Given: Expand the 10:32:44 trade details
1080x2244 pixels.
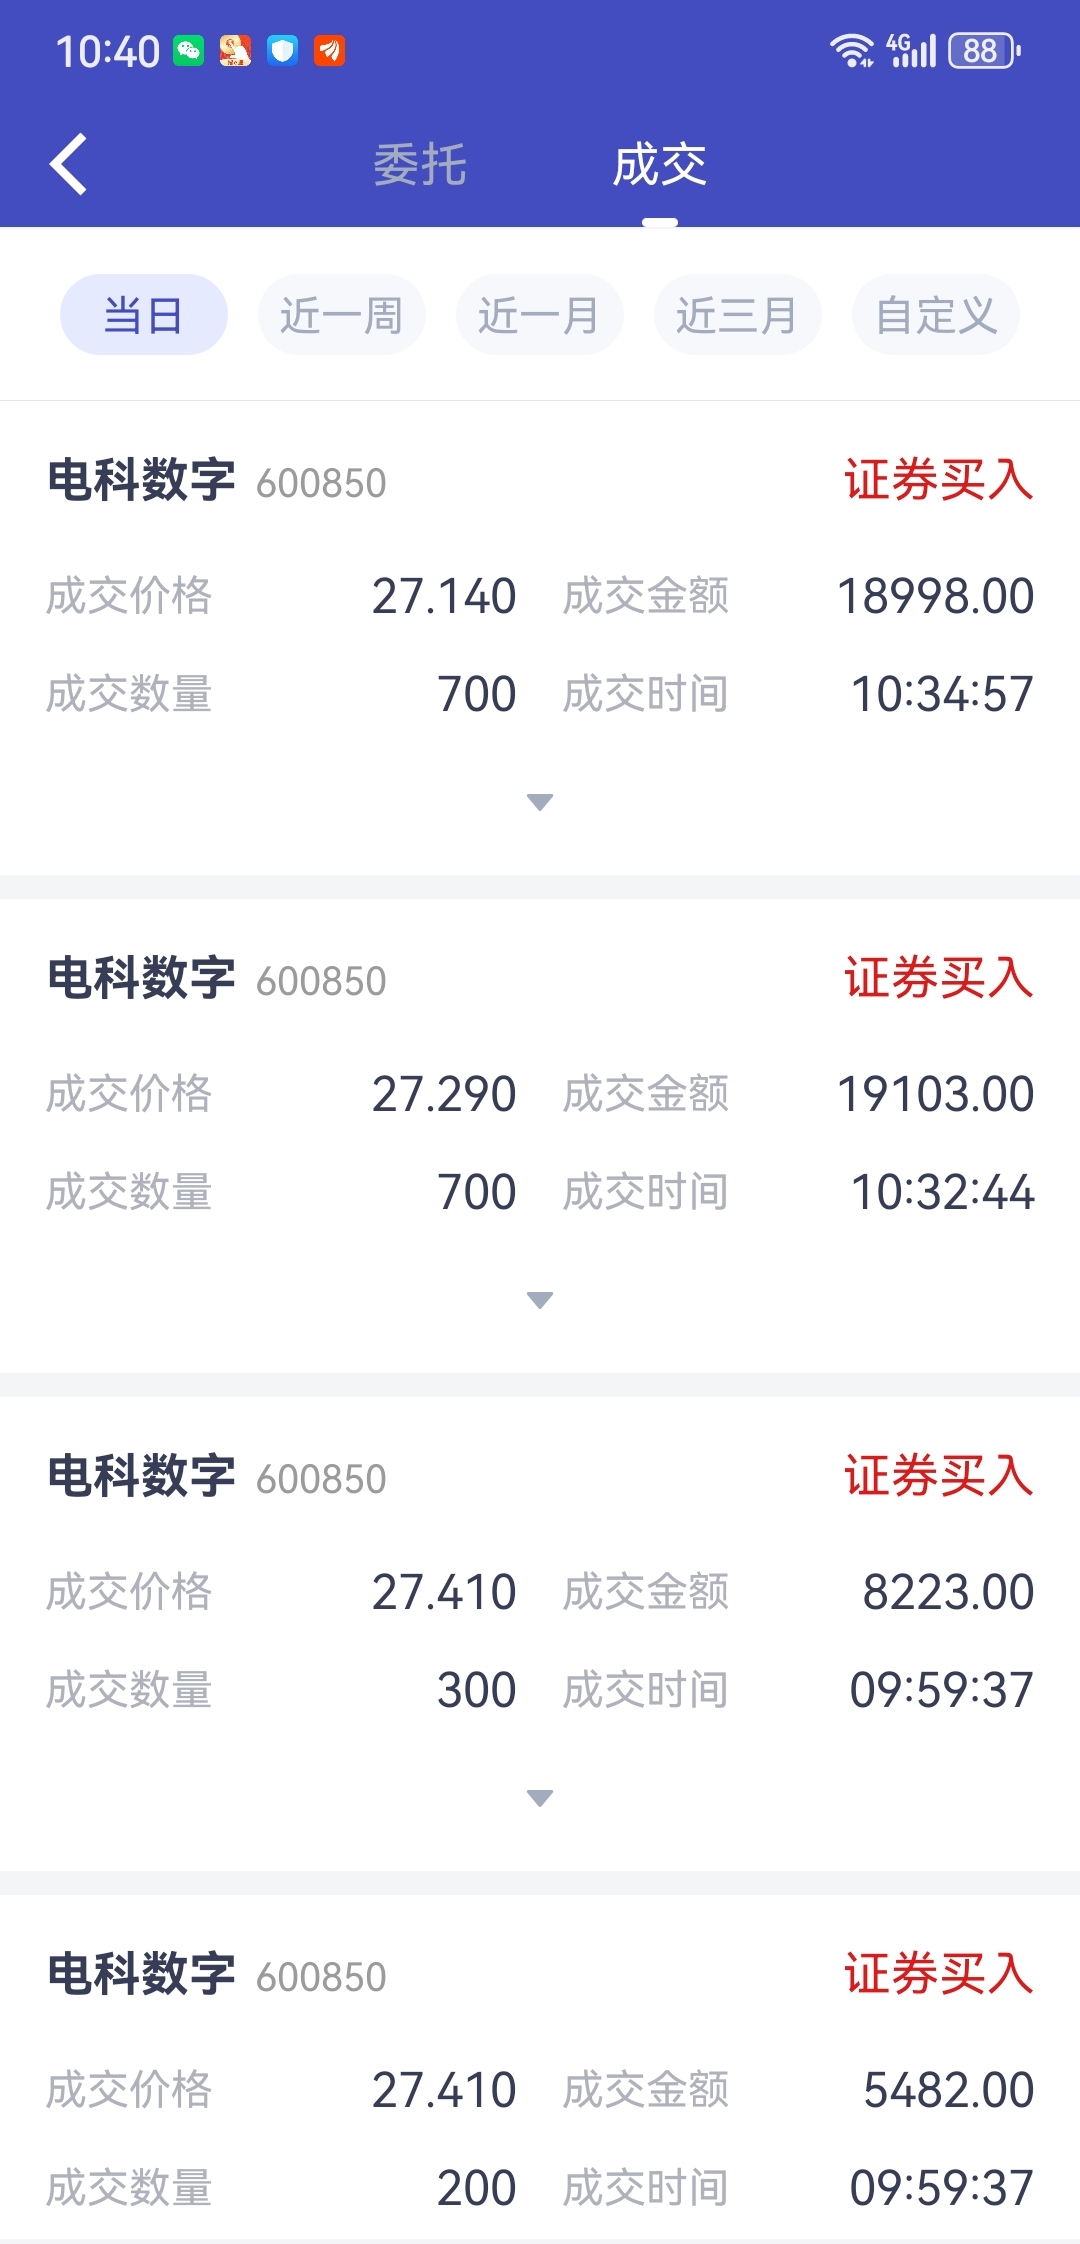Looking at the screenshot, I should (x=540, y=1300).
